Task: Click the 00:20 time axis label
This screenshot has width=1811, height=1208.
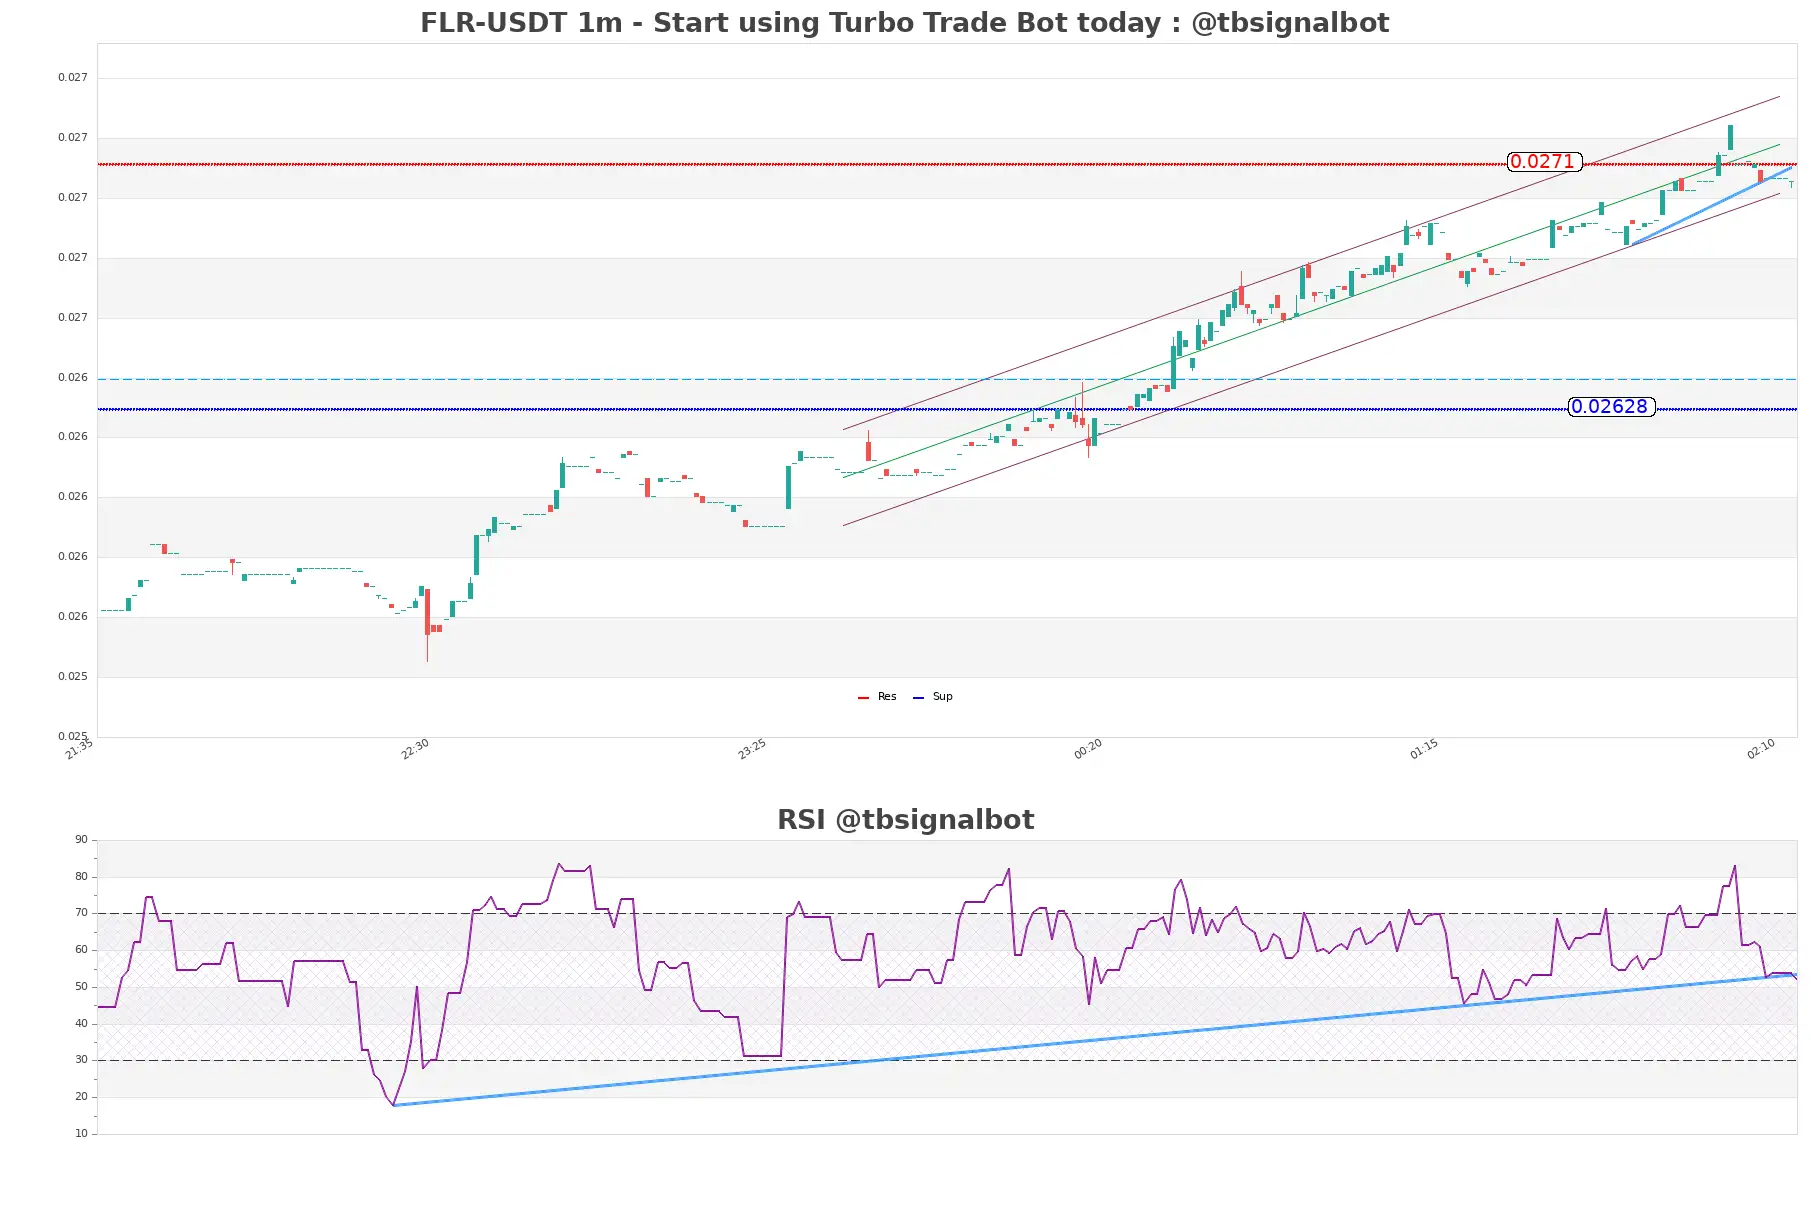Action: 1088,749
